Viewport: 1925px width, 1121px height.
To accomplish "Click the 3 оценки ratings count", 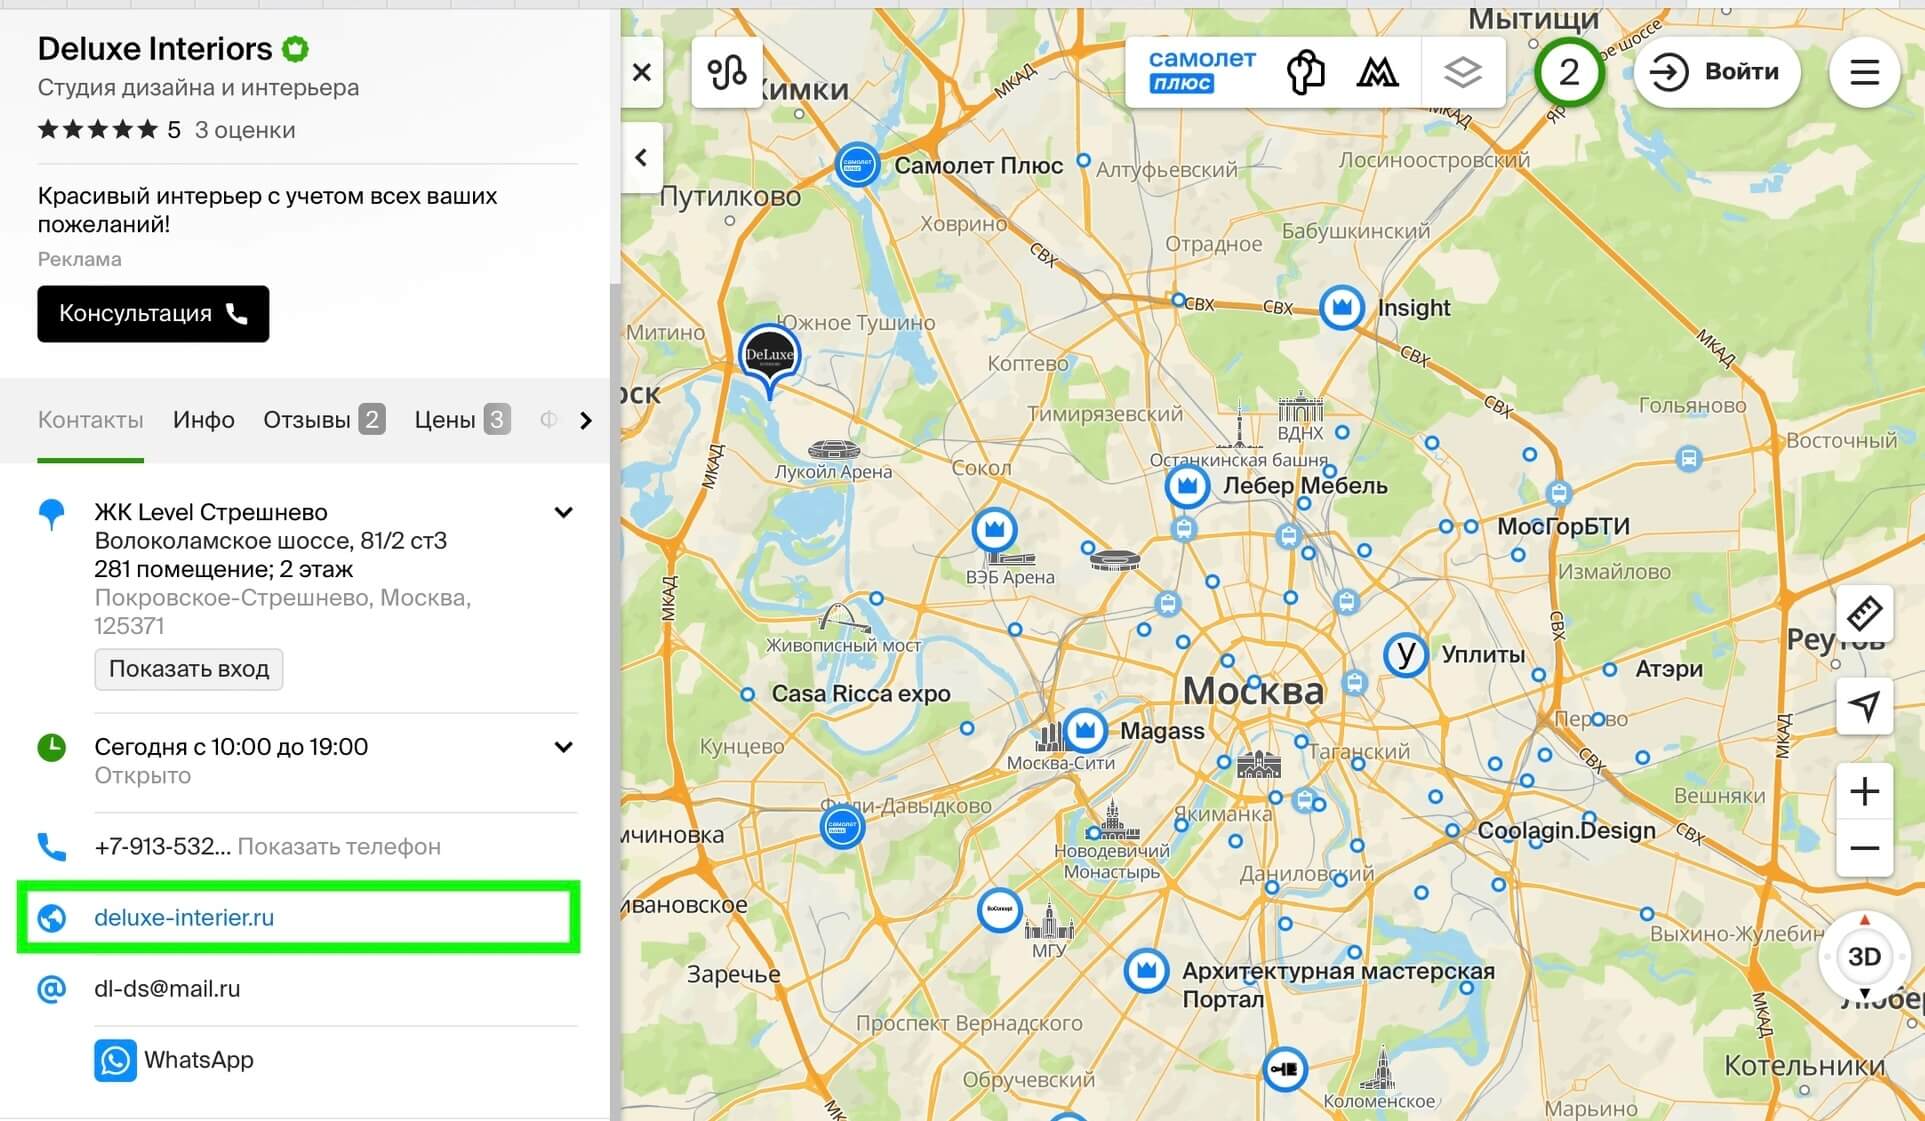I will (x=245, y=130).
